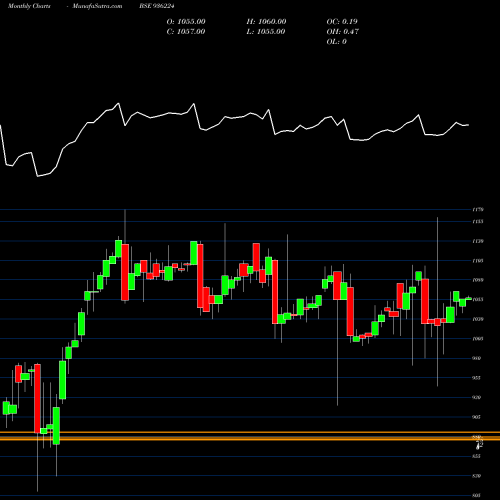Click the 980 price axis label

(x=477, y=358)
